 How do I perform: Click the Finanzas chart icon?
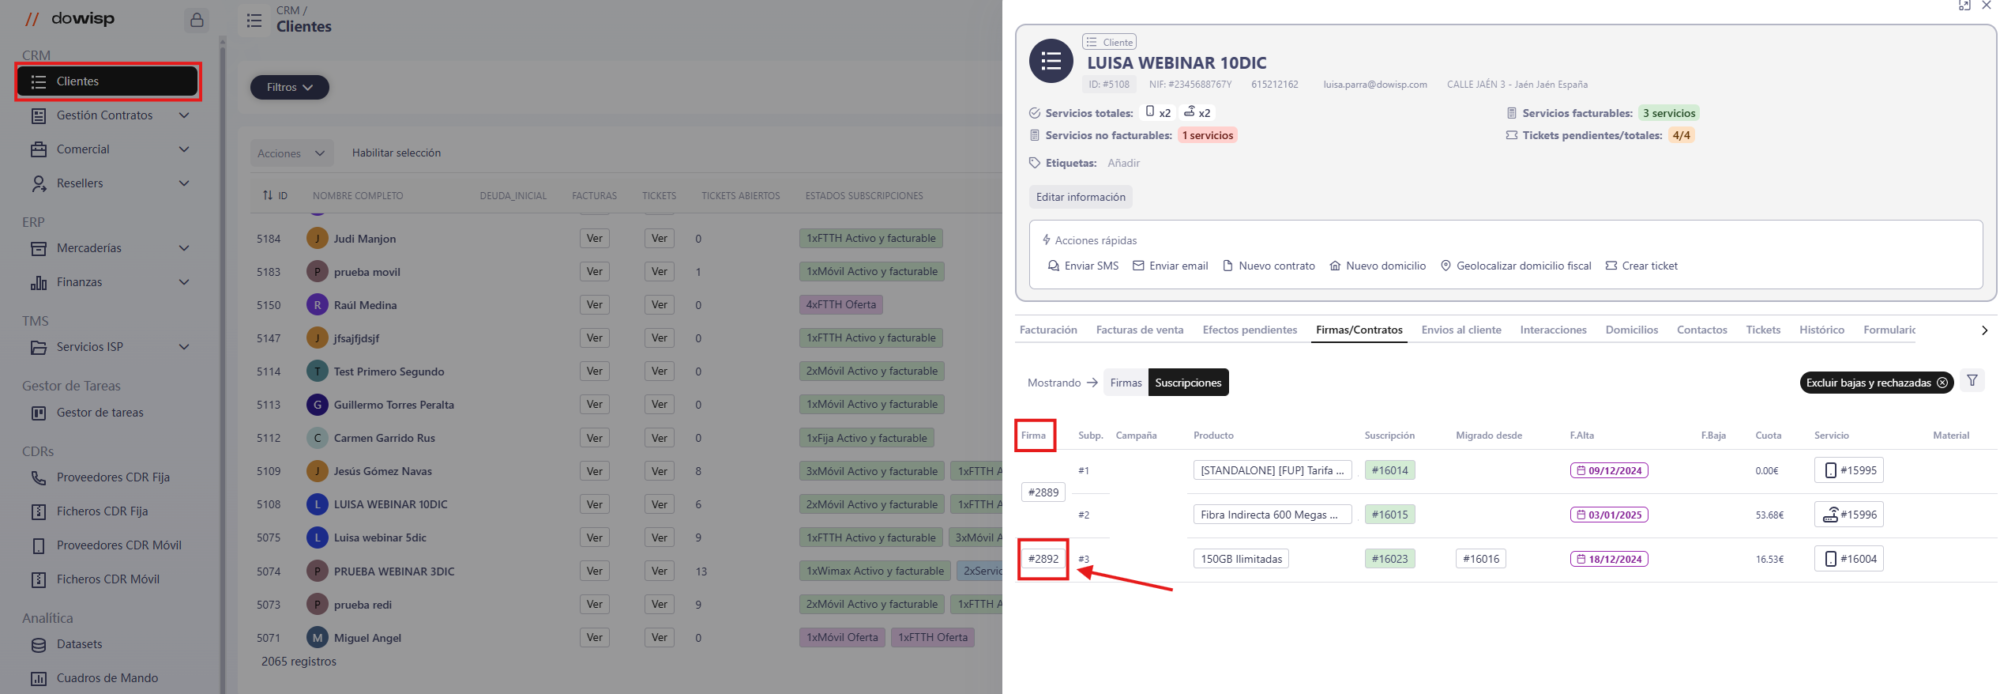point(39,283)
